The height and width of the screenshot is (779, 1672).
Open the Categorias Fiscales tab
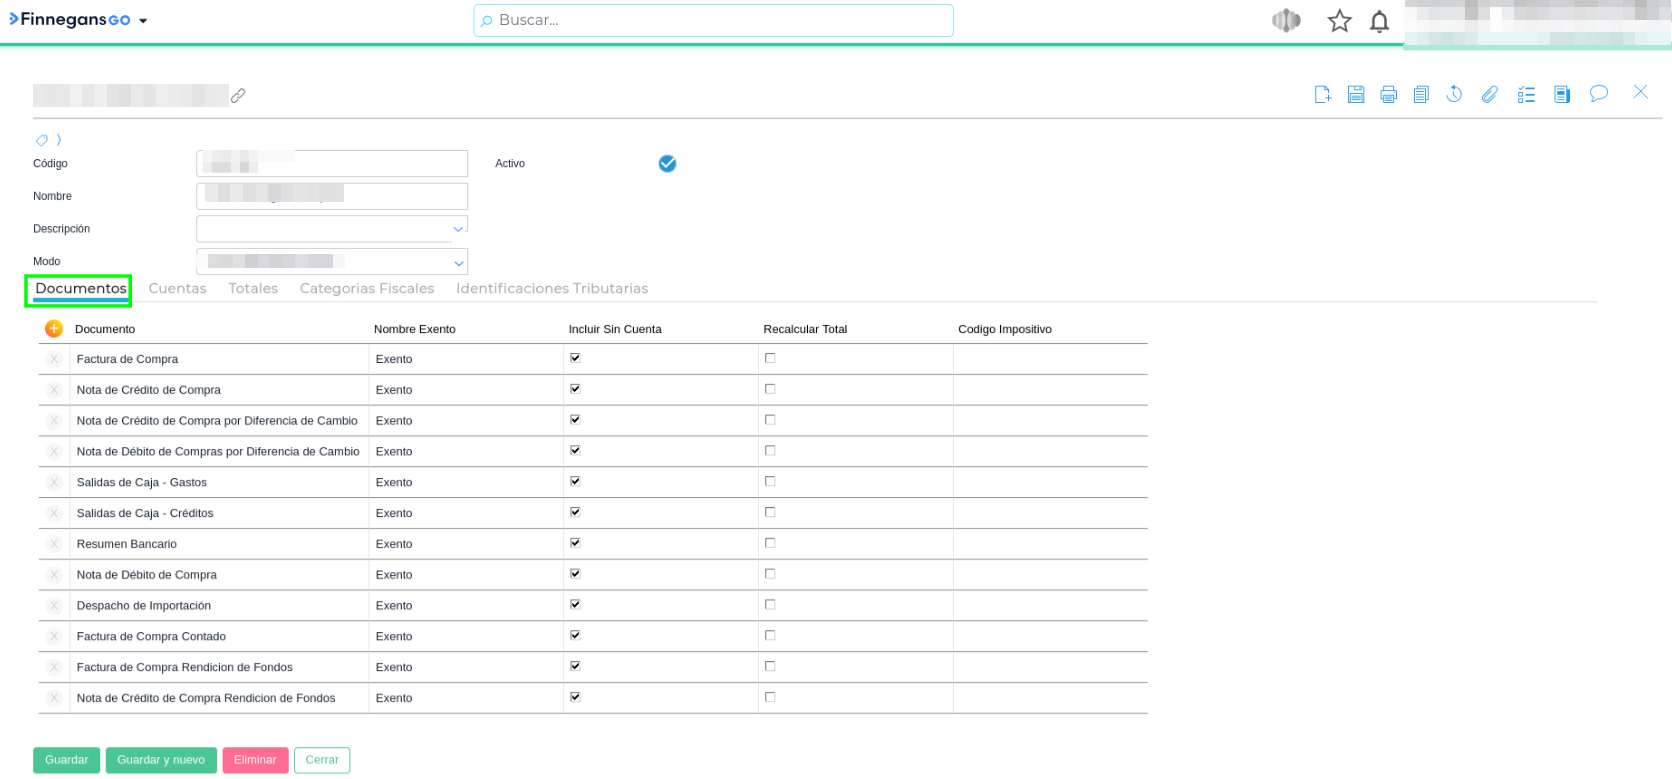click(366, 288)
